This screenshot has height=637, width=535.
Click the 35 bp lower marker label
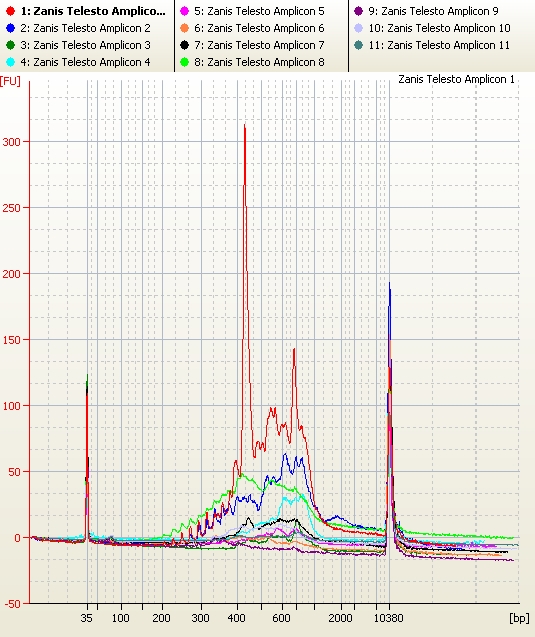[87, 618]
